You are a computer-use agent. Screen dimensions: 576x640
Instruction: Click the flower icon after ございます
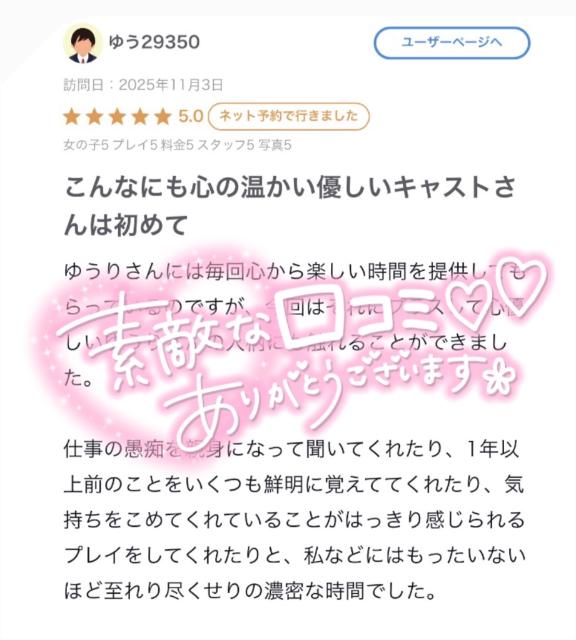[x=503, y=378]
